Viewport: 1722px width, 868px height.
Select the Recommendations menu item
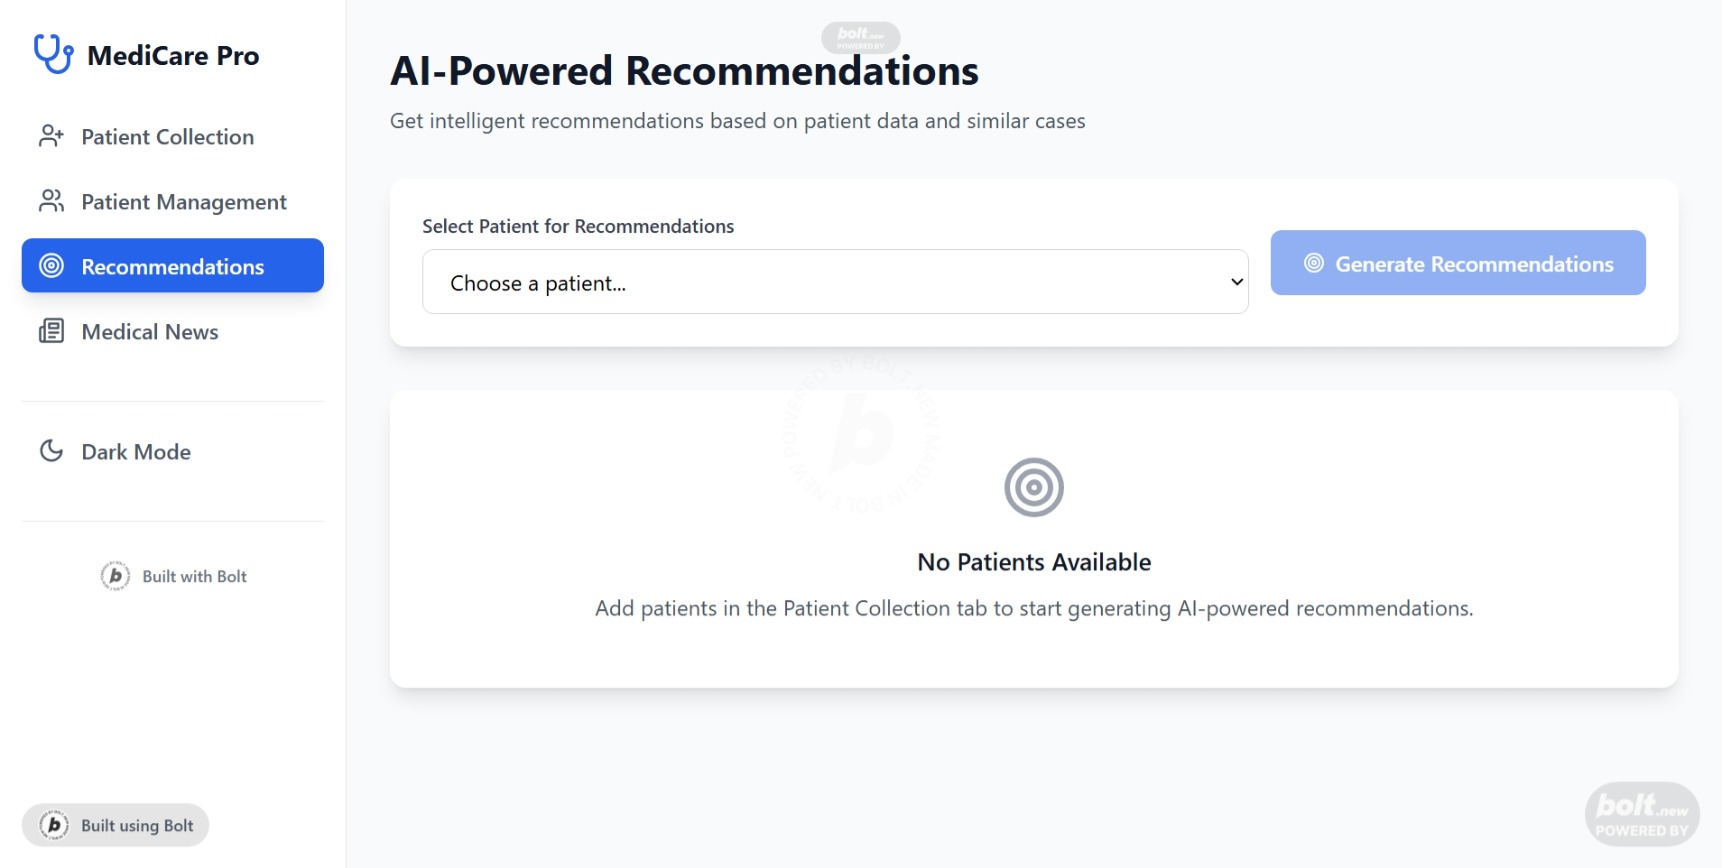click(x=173, y=266)
